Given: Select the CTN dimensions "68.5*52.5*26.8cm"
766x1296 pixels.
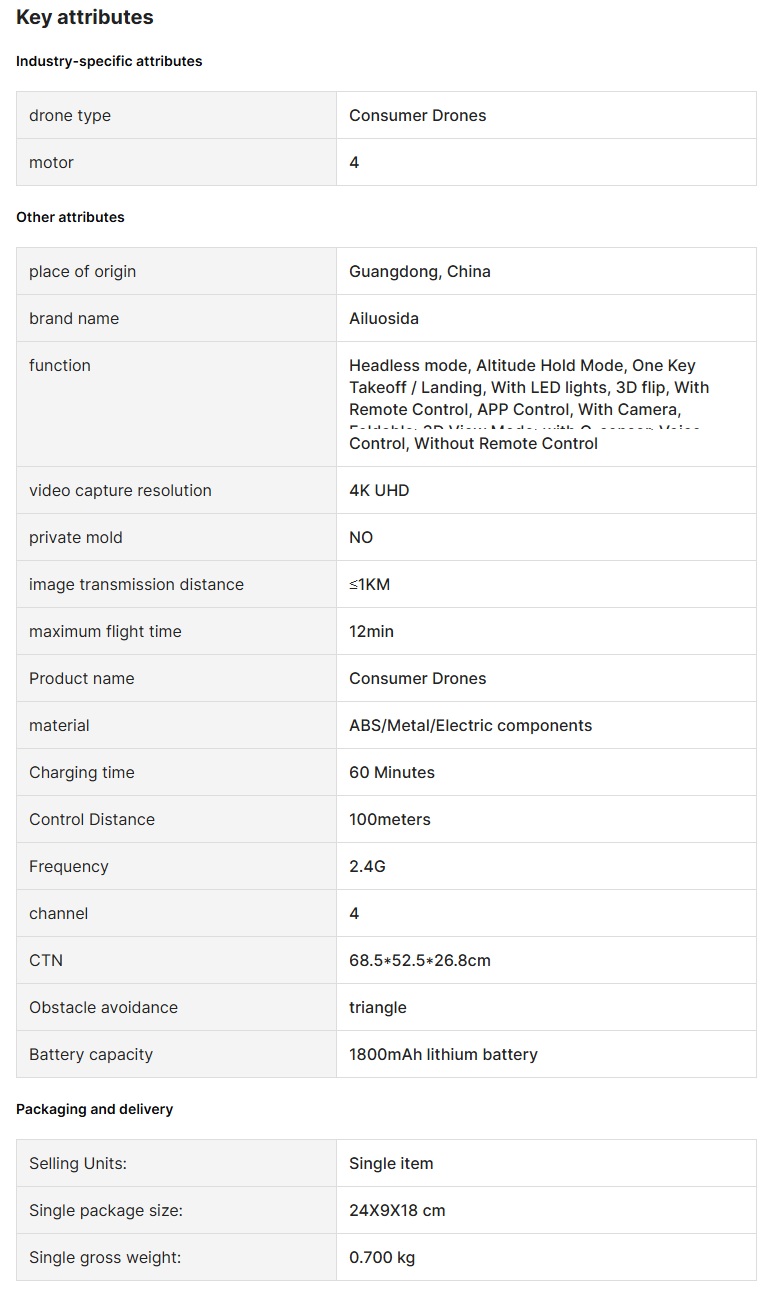Looking at the screenshot, I should [x=419, y=960].
